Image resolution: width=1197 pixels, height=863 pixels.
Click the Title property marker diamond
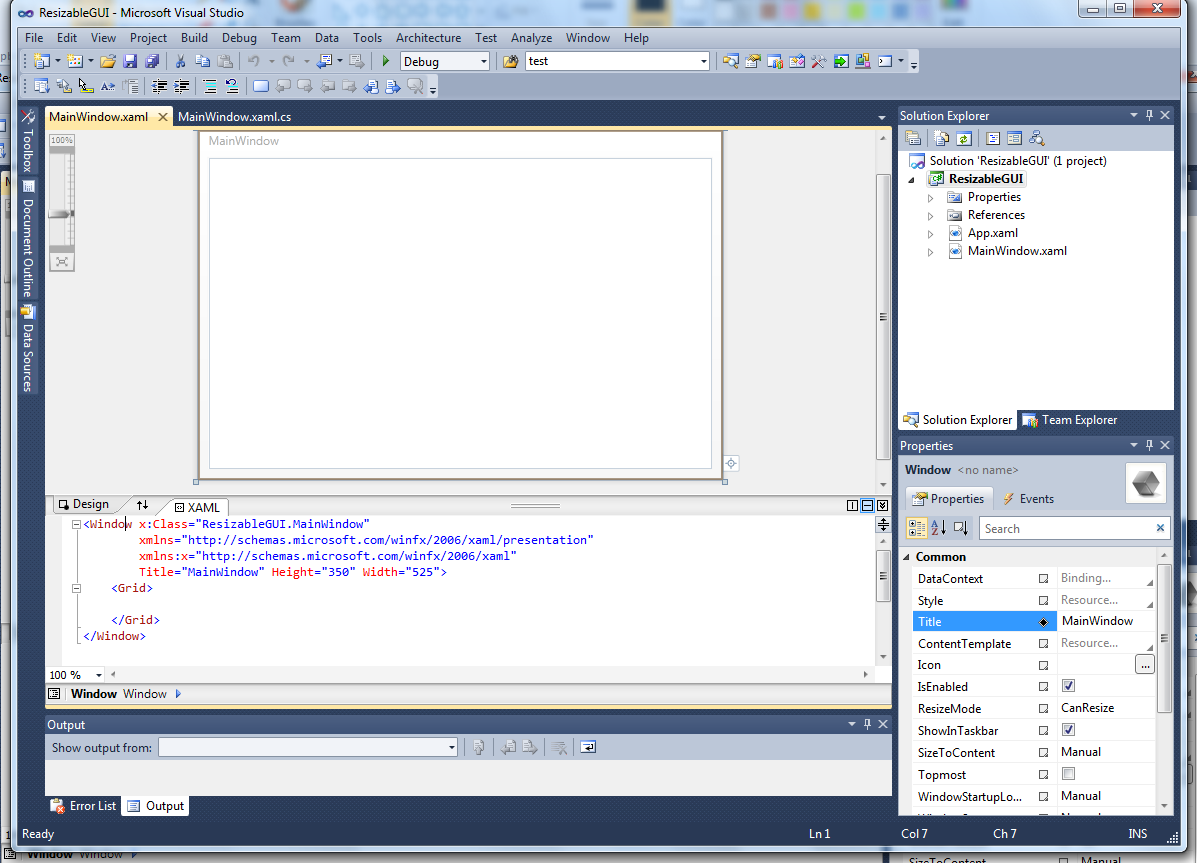pos(1044,622)
